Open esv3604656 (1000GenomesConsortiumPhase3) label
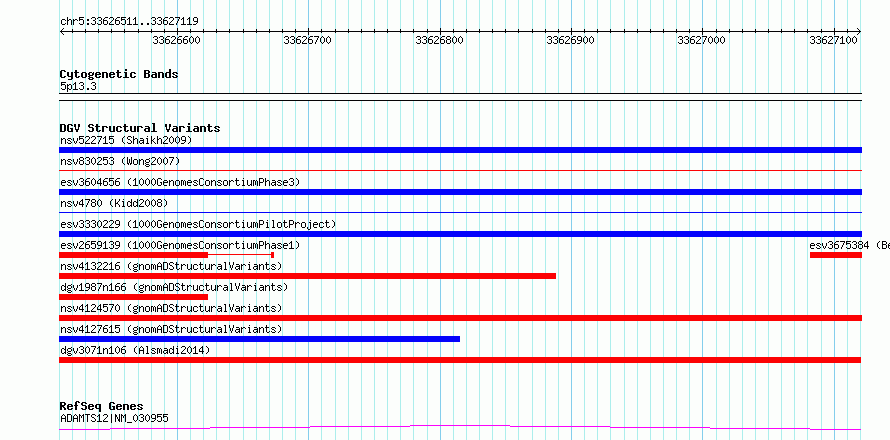This screenshot has width=890, height=440. (x=180, y=182)
